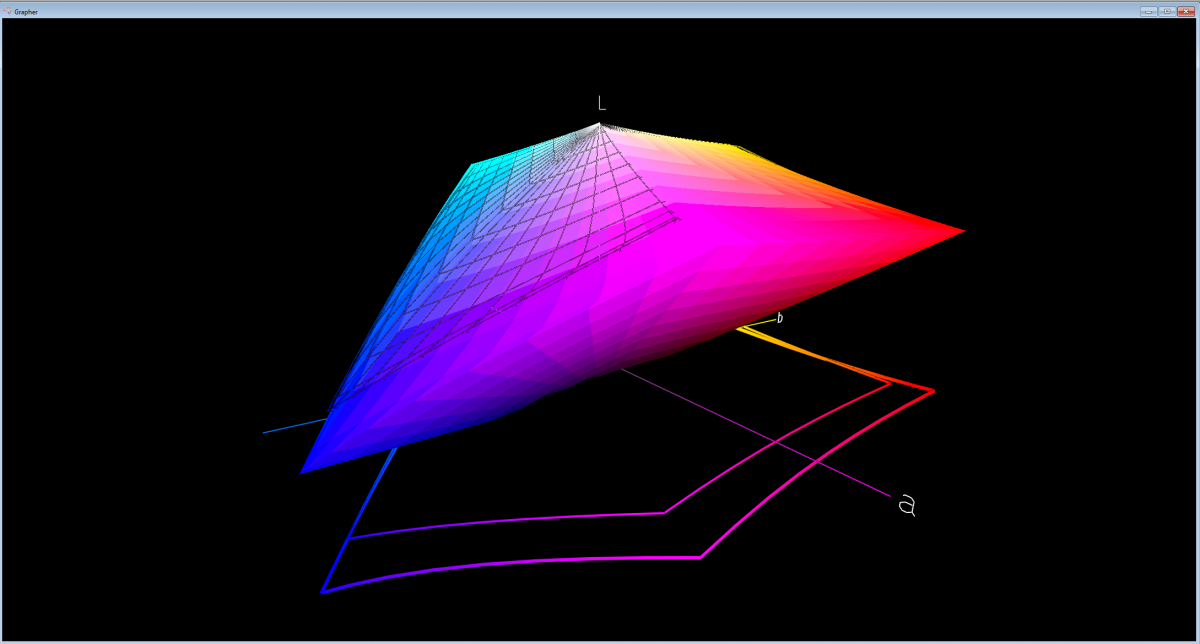
Task: Select the handwritten "a" axis label
Action: [x=907, y=505]
